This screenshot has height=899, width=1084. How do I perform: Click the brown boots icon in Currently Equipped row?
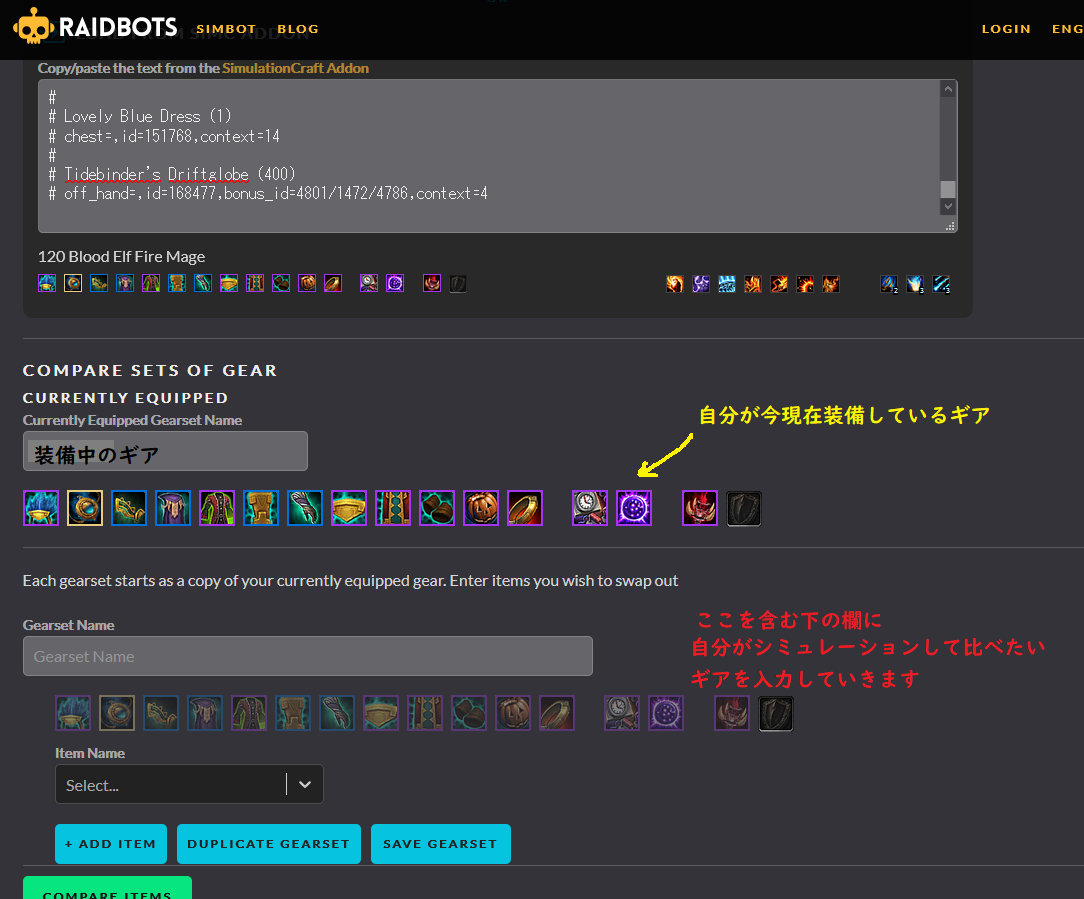pos(437,508)
